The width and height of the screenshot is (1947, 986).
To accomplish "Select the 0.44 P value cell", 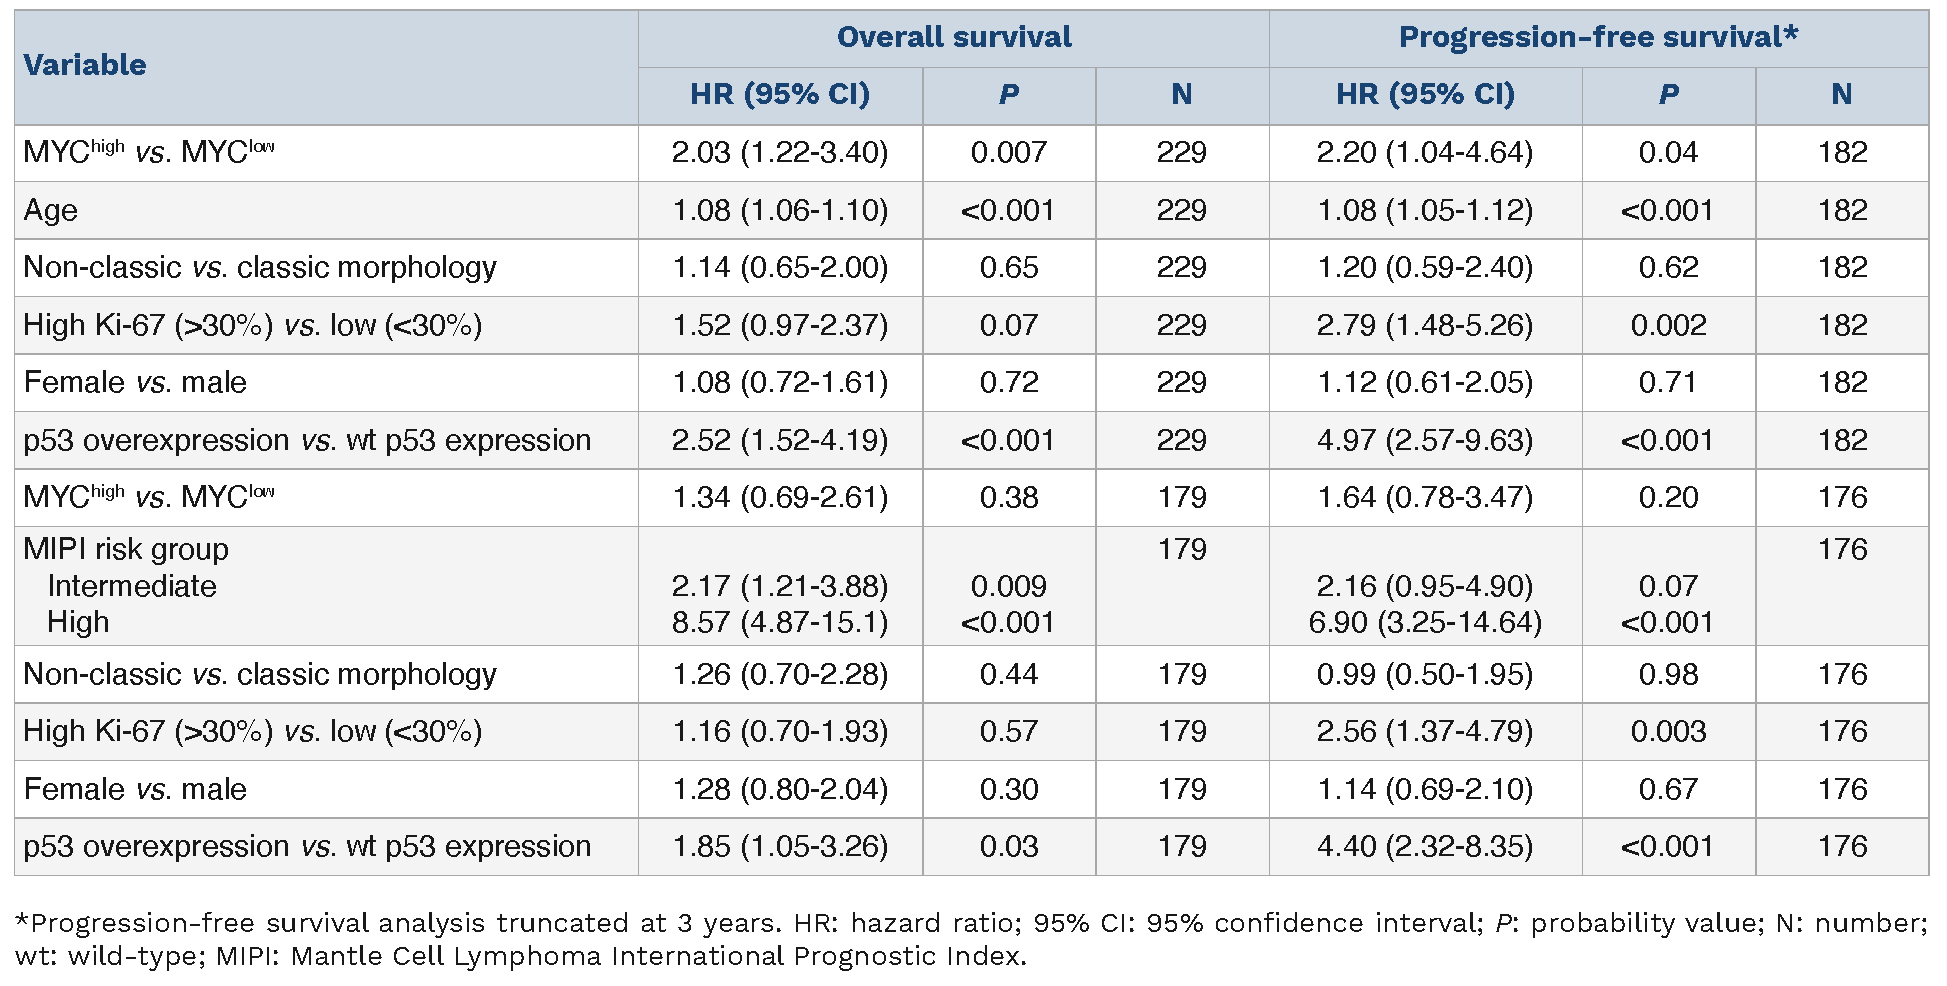I will pos(1008,674).
